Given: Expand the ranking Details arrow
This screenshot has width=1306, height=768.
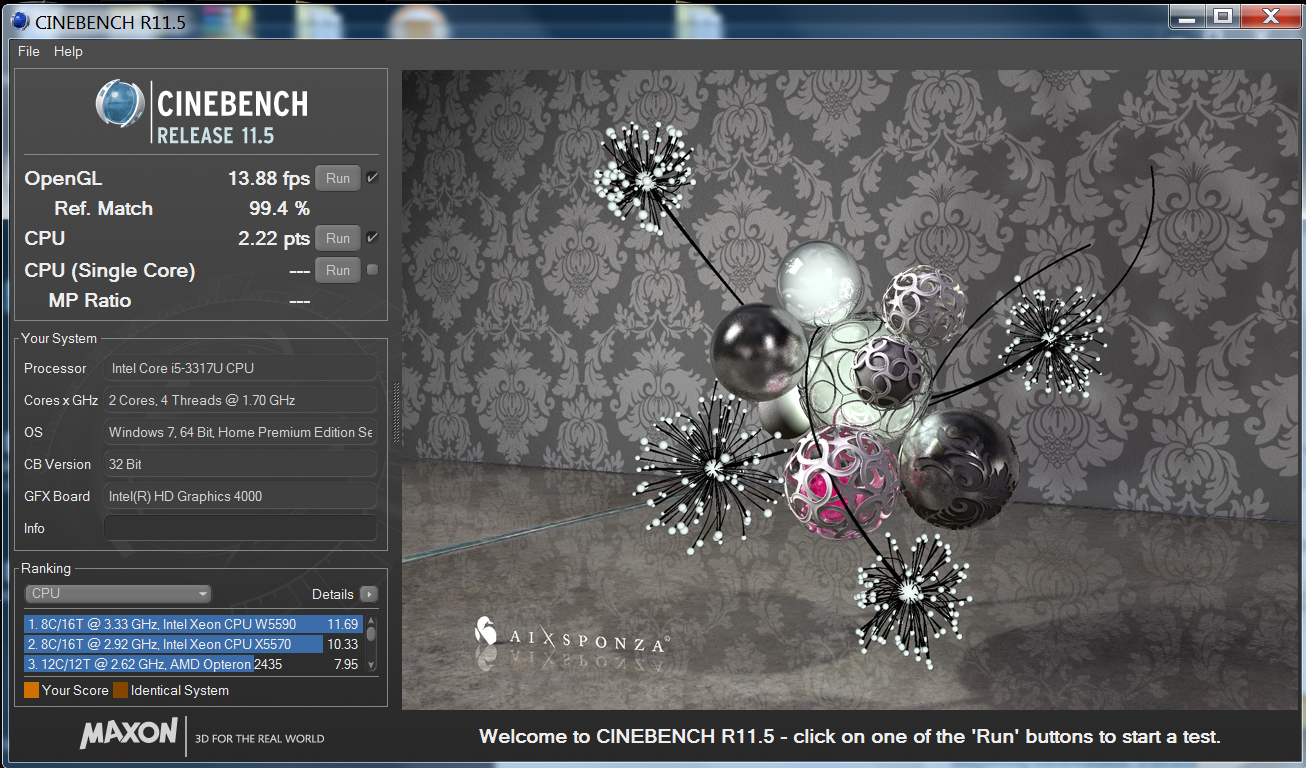Looking at the screenshot, I should pyautogui.click(x=368, y=594).
